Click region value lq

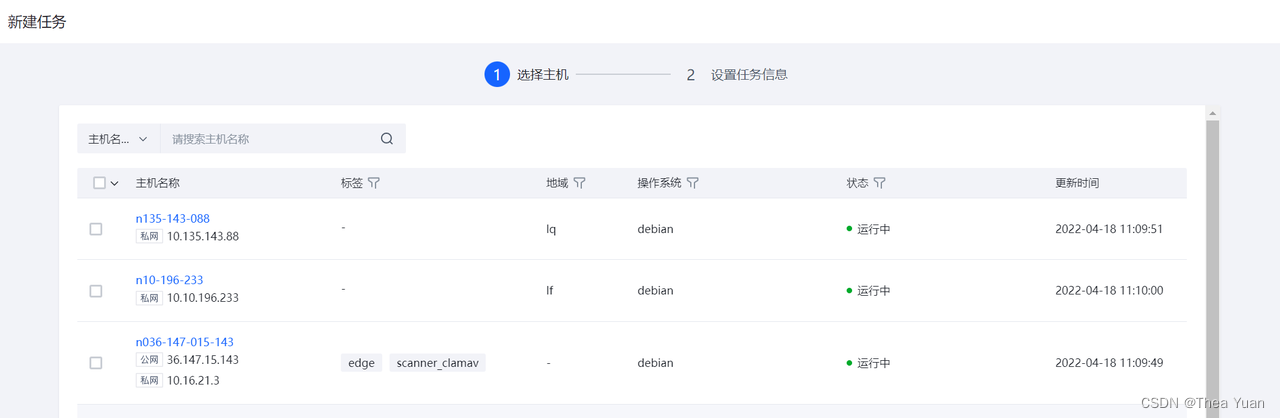point(551,229)
